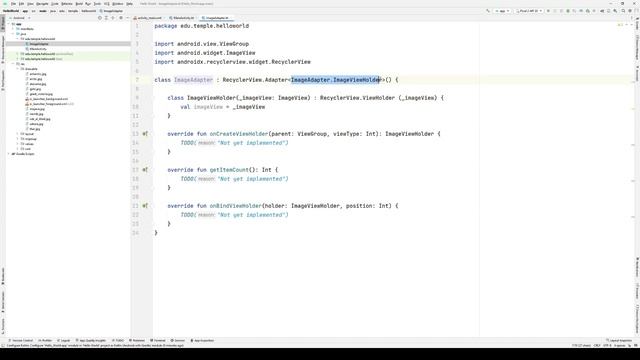Image resolution: width=640 pixels, height=360 pixels.
Task: Open TODO tool window
Action: [x=118, y=340]
